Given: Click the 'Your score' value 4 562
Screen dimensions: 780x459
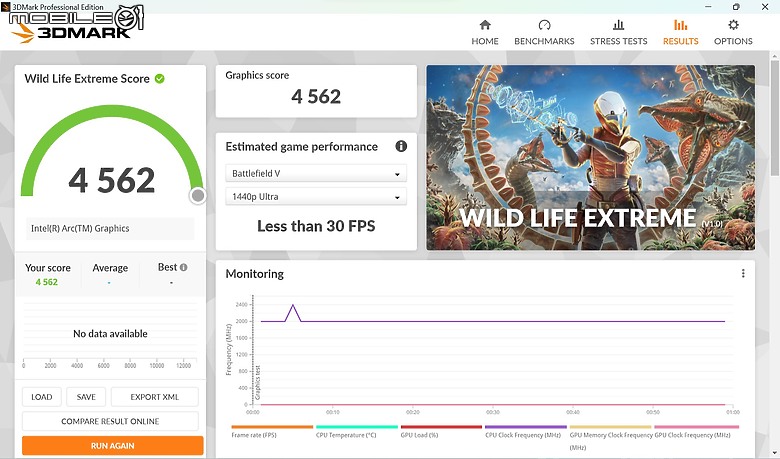Looking at the screenshot, I should [x=47, y=282].
